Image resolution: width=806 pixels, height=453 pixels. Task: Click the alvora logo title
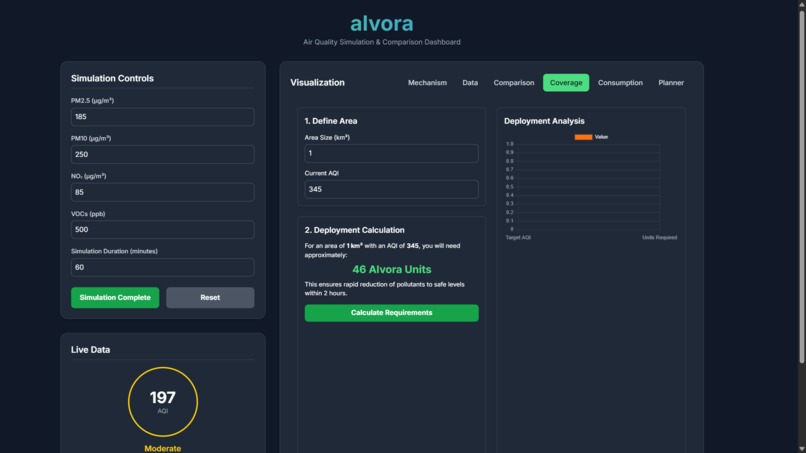pyautogui.click(x=381, y=24)
